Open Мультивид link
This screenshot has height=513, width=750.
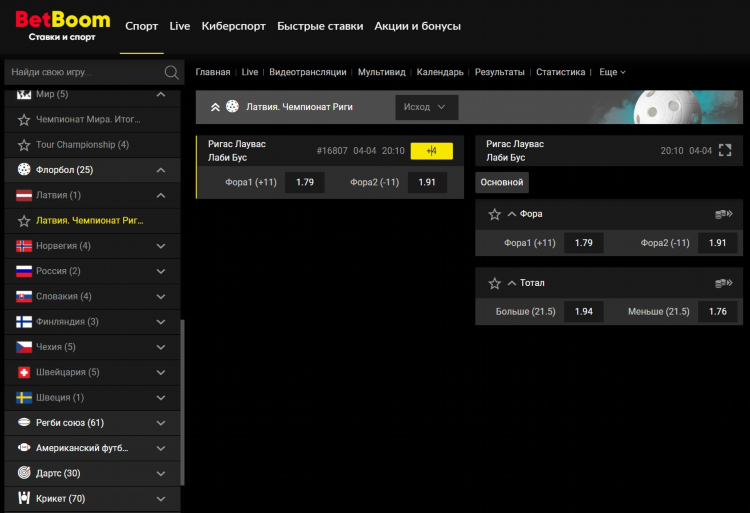[x=381, y=72]
